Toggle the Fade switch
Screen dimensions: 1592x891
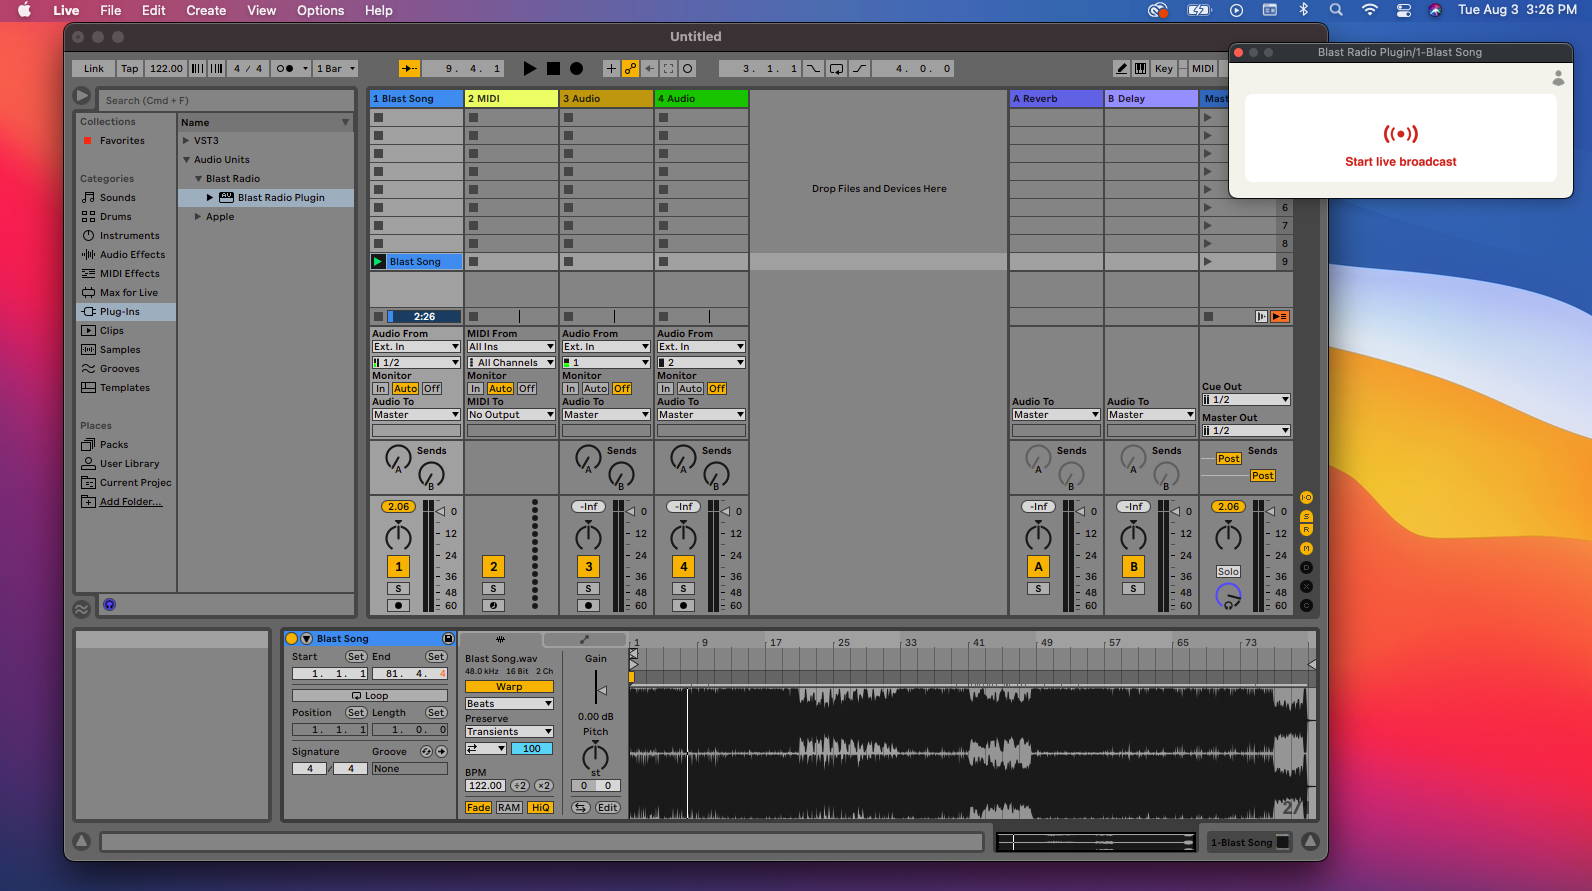coord(478,807)
